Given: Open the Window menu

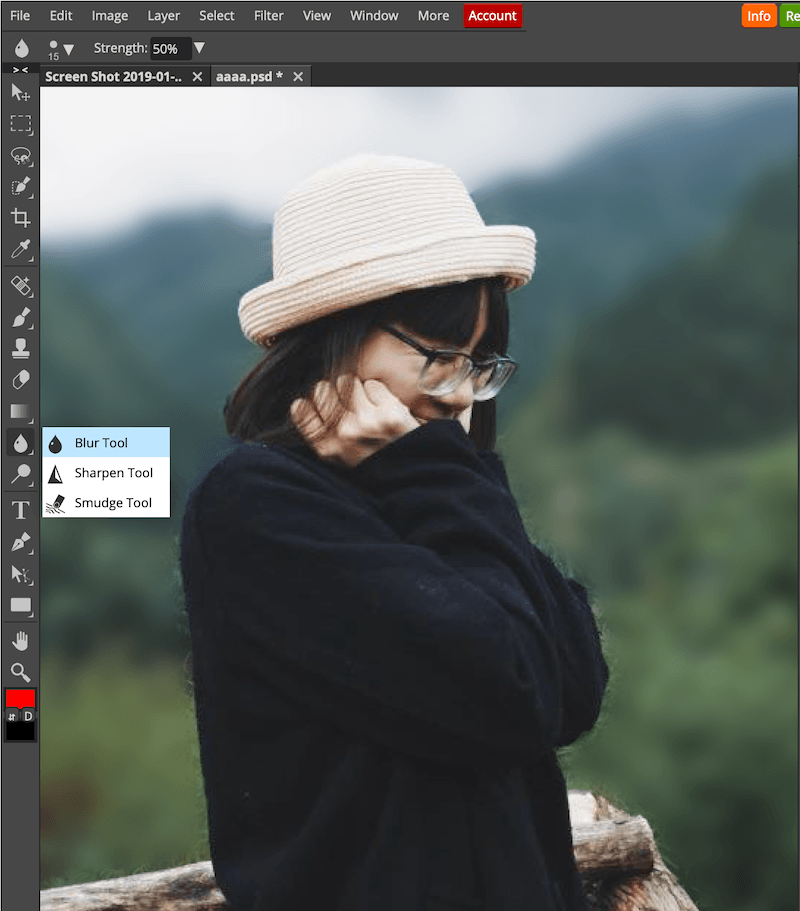Looking at the screenshot, I should click(374, 16).
